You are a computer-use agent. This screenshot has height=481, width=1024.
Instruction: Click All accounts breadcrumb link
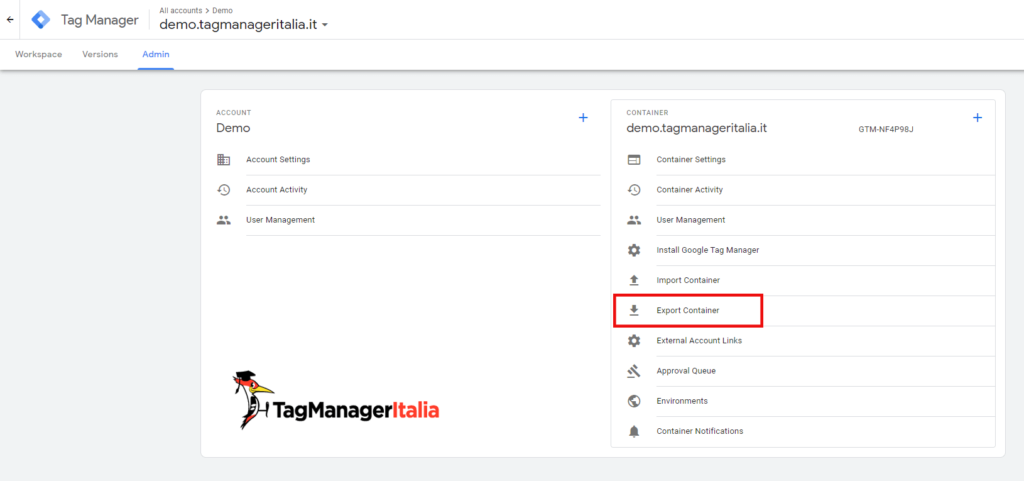tap(181, 10)
